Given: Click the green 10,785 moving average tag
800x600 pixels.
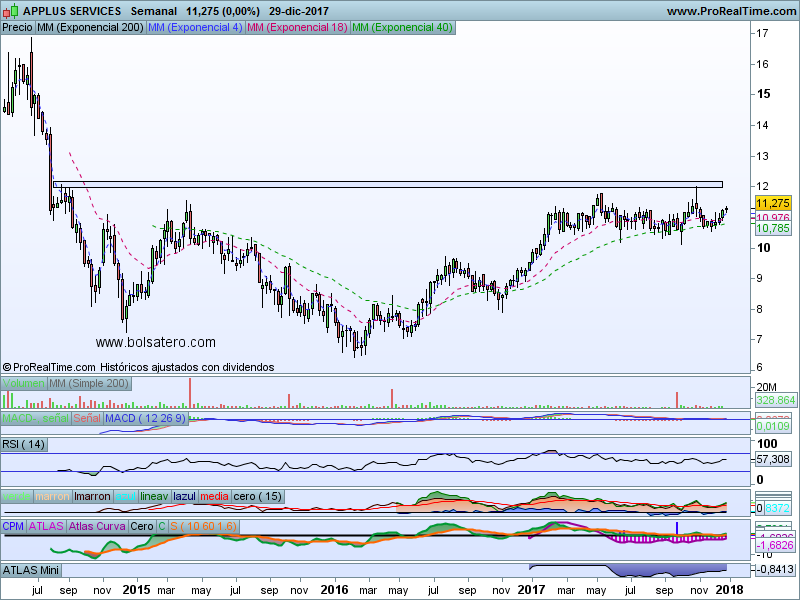Looking at the screenshot, I should (773, 229).
